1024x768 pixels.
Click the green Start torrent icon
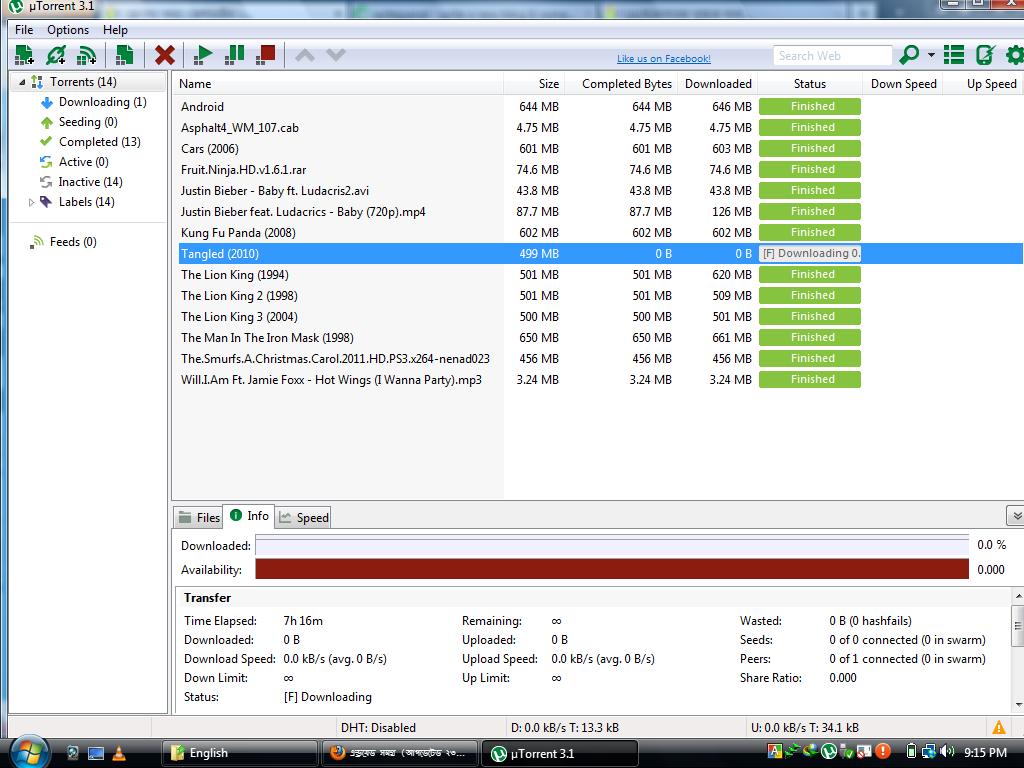pos(203,55)
